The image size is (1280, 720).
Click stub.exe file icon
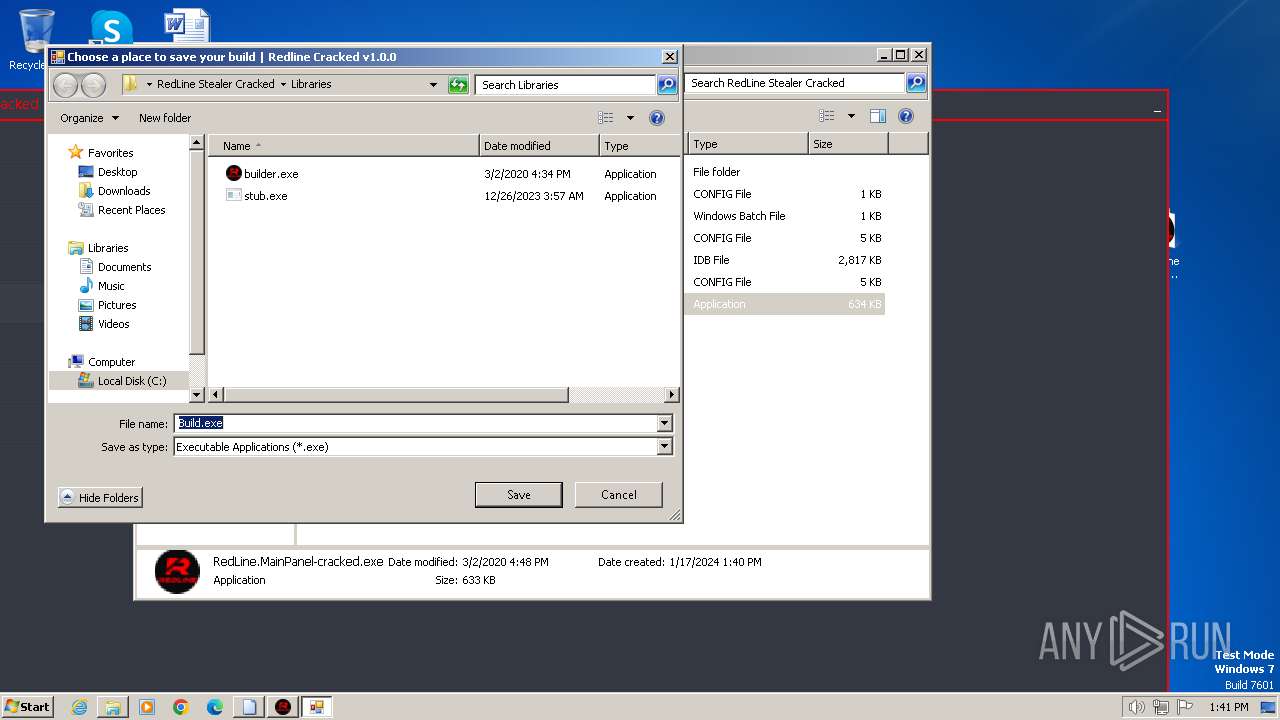tap(234, 195)
